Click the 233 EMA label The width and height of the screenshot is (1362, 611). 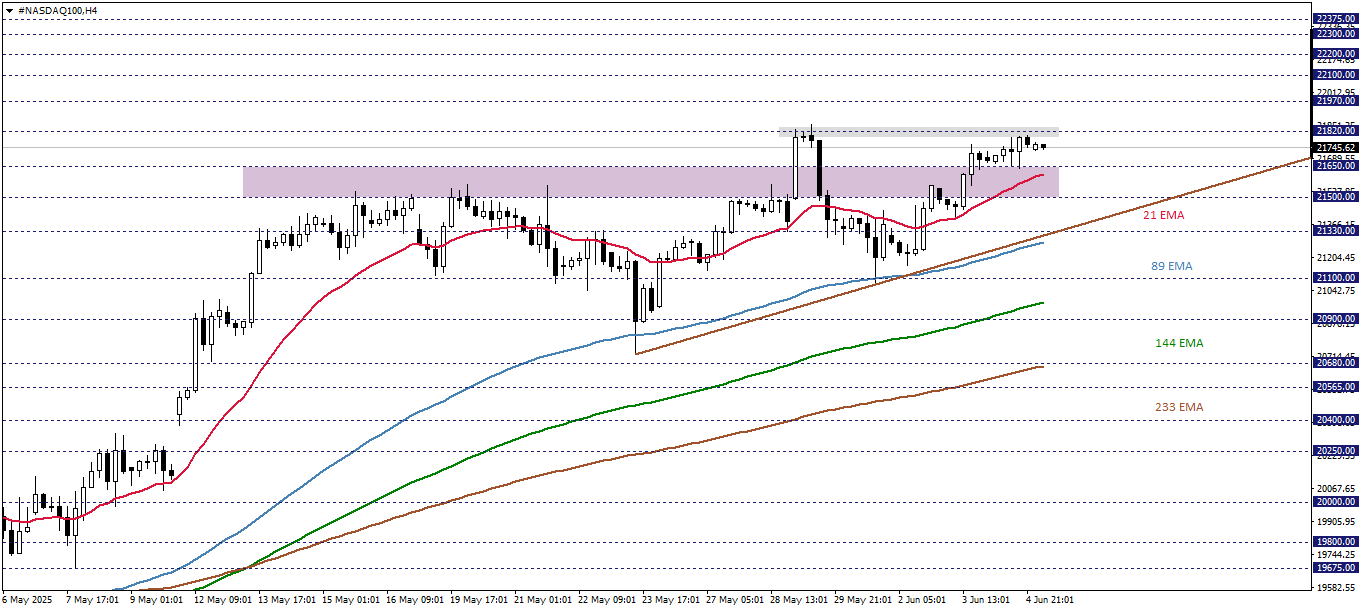tap(1179, 407)
